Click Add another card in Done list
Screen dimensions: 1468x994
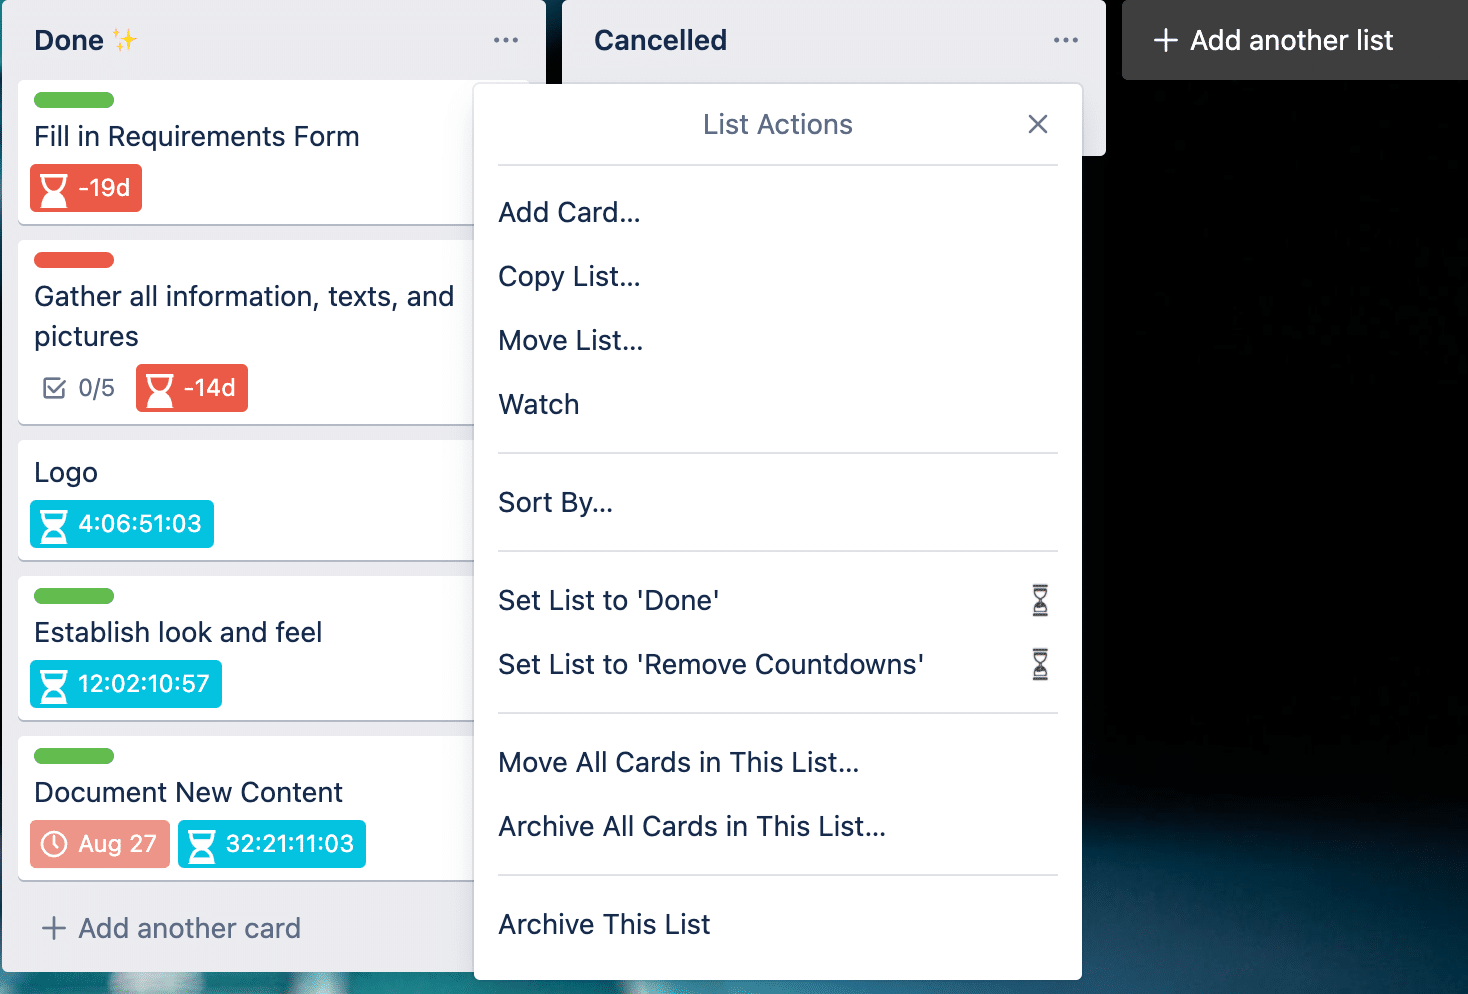(x=171, y=928)
